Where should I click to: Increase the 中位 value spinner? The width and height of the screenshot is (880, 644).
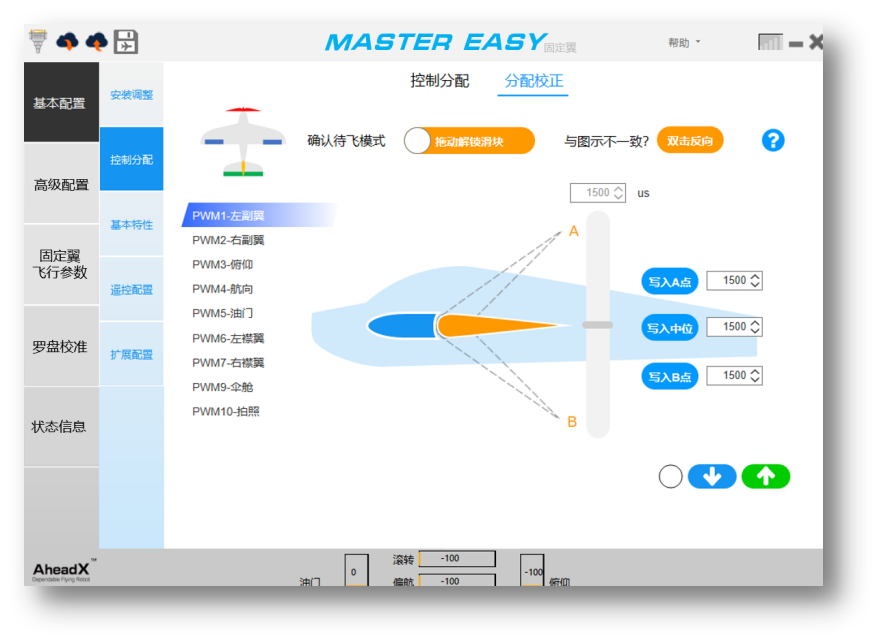[755, 323]
